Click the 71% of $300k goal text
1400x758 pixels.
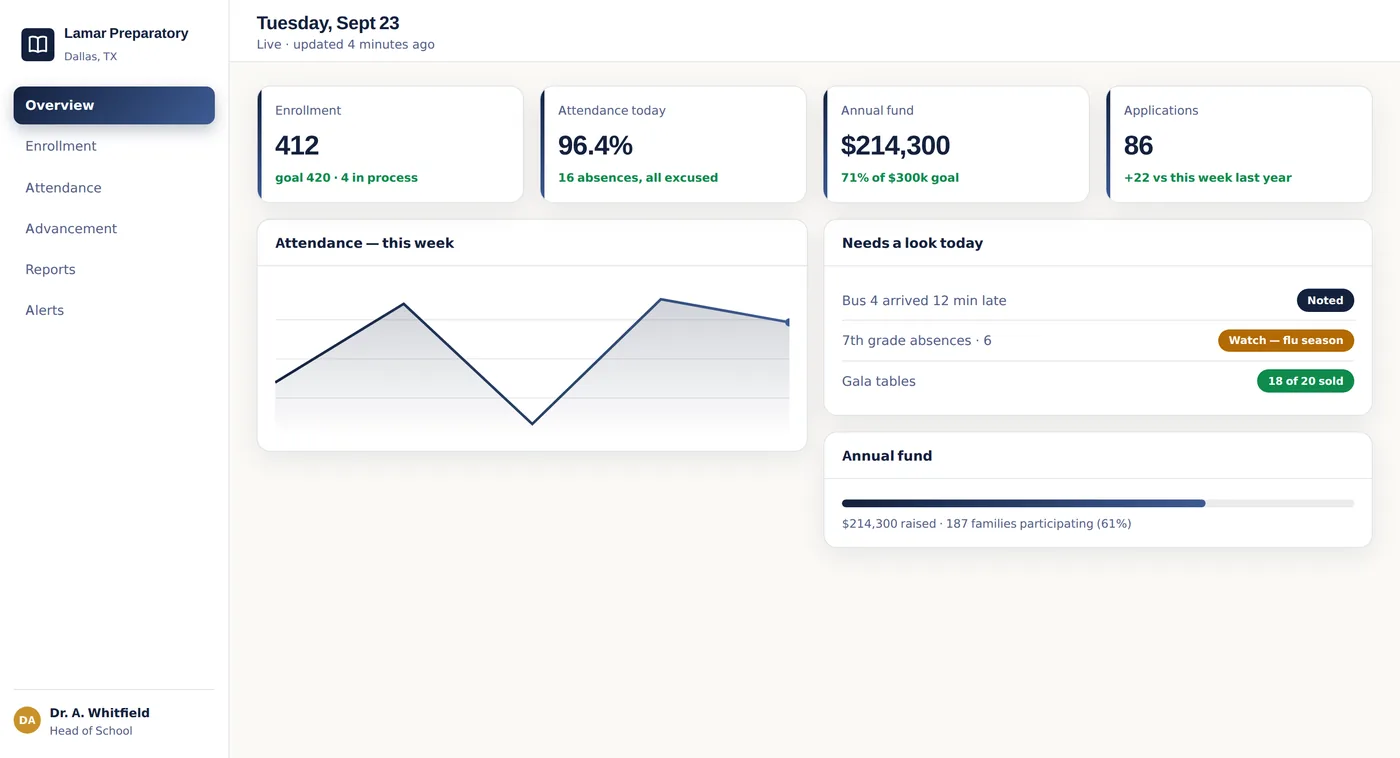click(900, 178)
